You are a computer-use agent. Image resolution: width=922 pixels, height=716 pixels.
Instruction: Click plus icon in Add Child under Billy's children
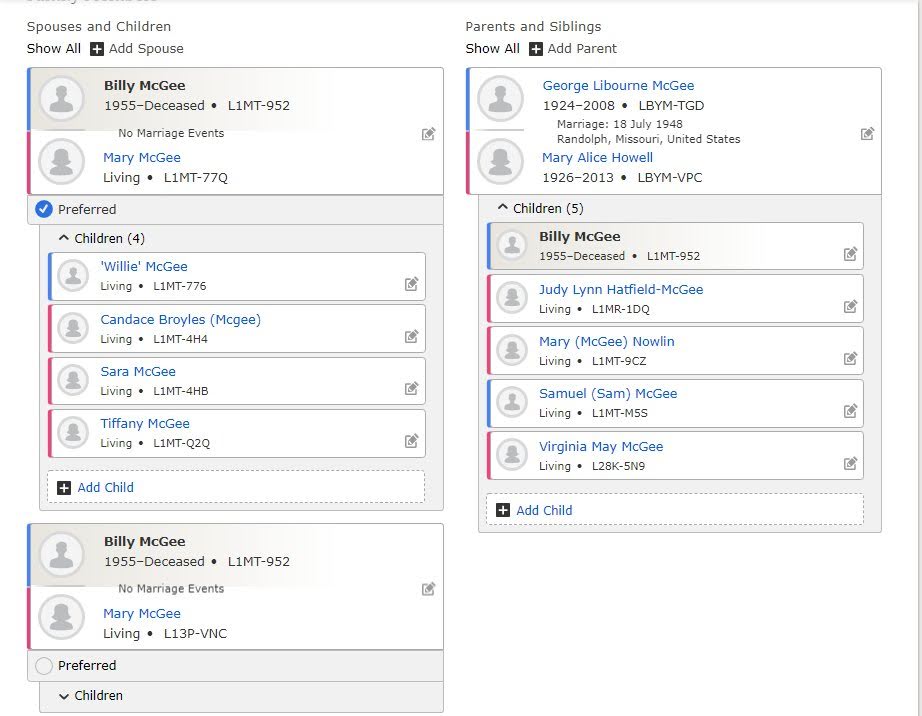click(64, 488)
